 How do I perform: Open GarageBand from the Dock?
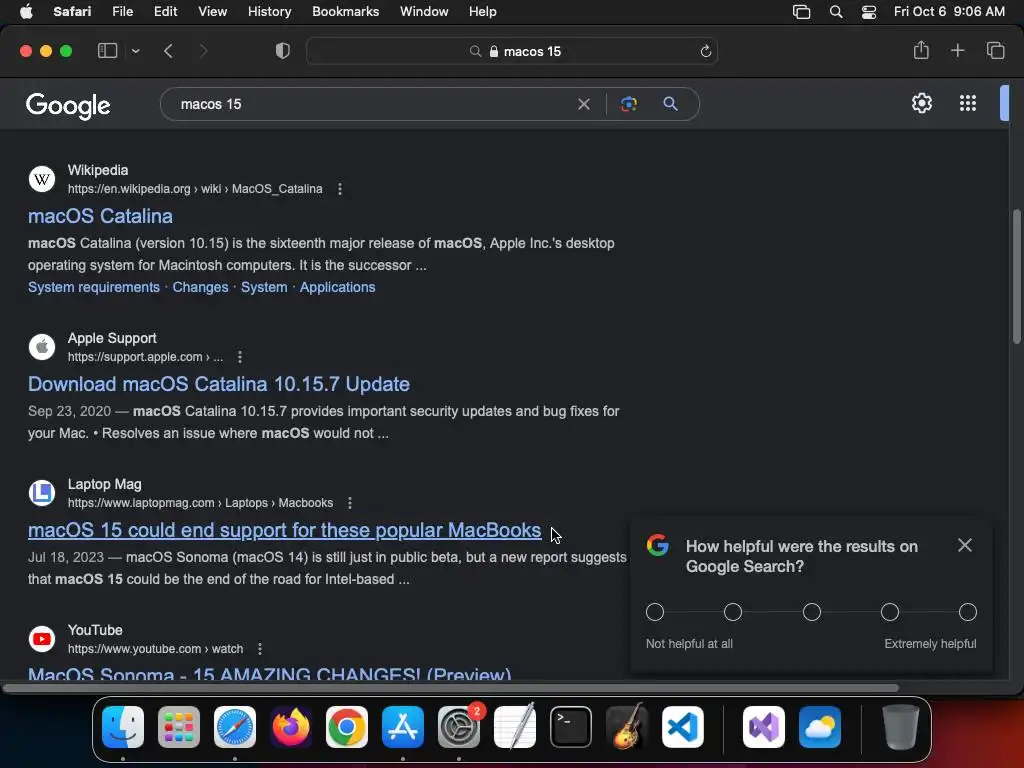pos(627,726)
